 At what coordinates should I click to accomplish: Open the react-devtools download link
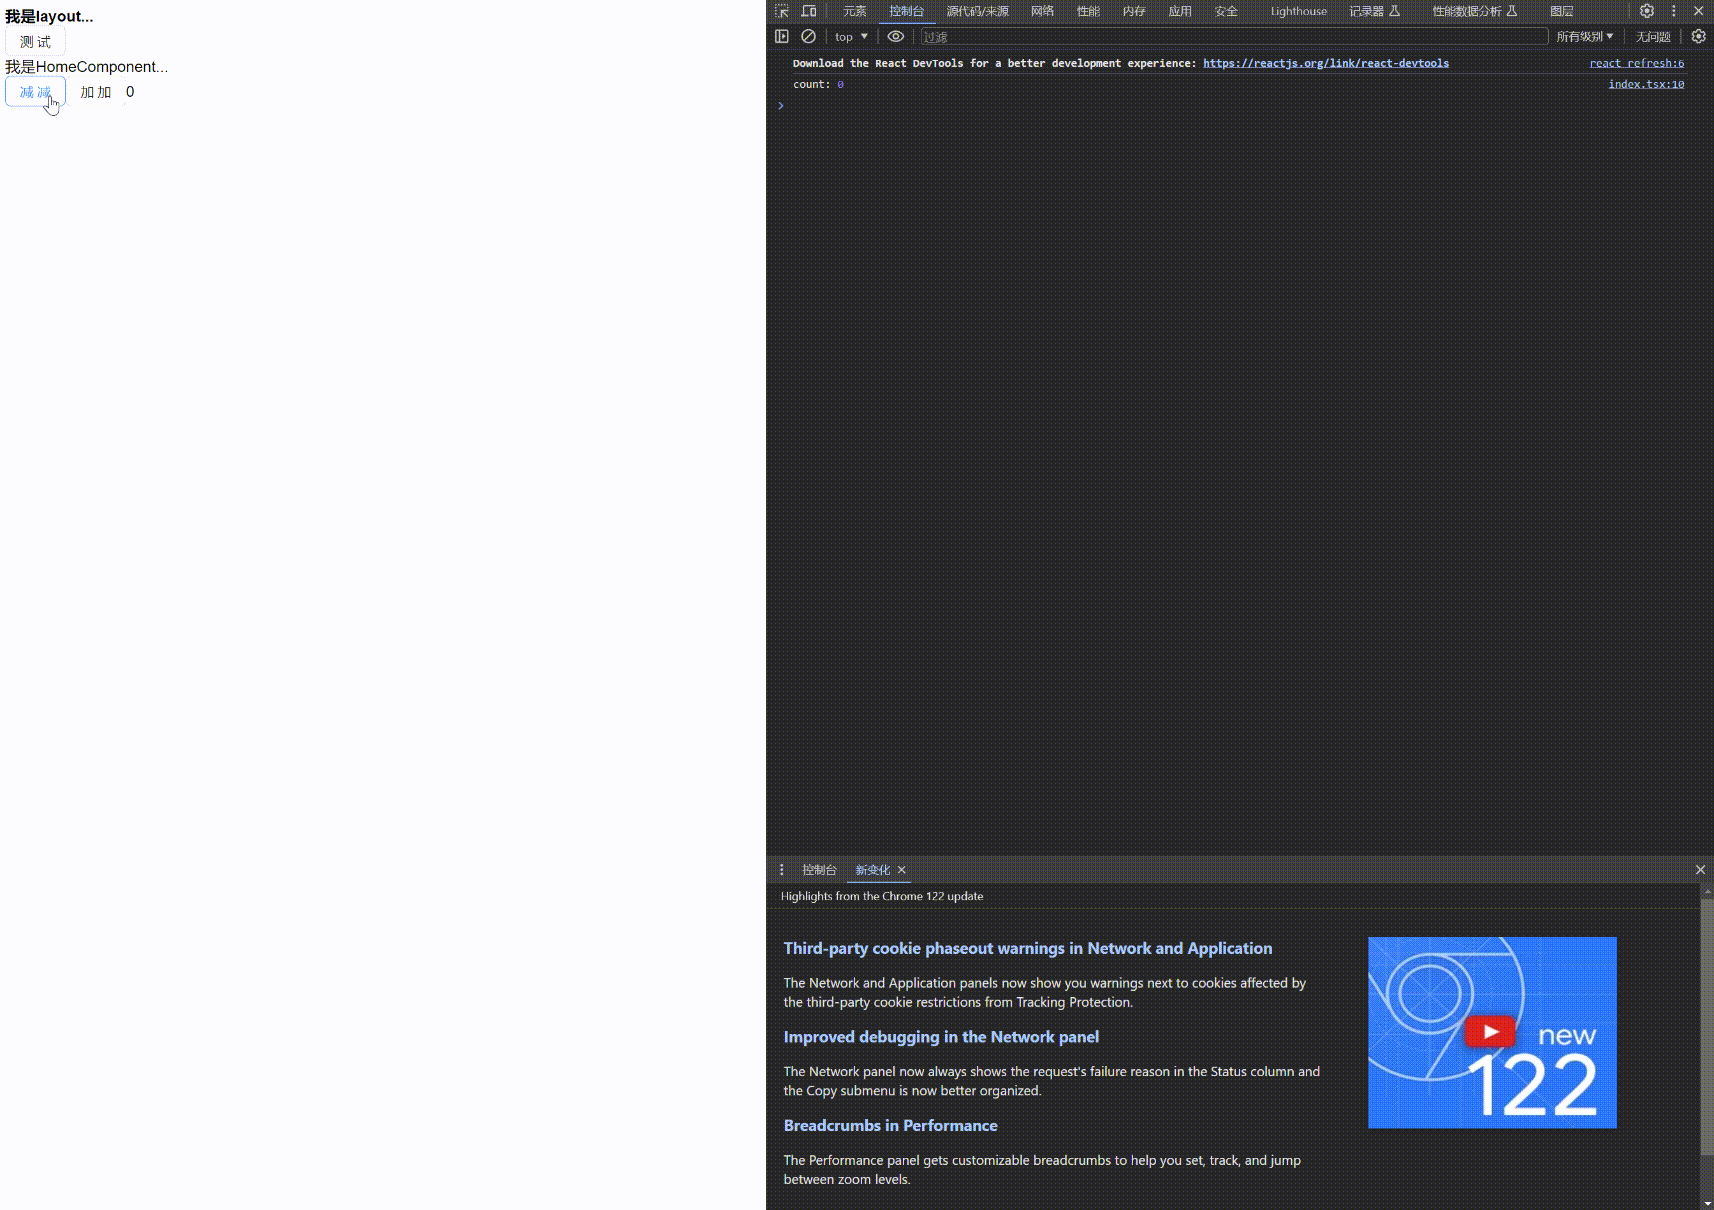(1325, 63)
